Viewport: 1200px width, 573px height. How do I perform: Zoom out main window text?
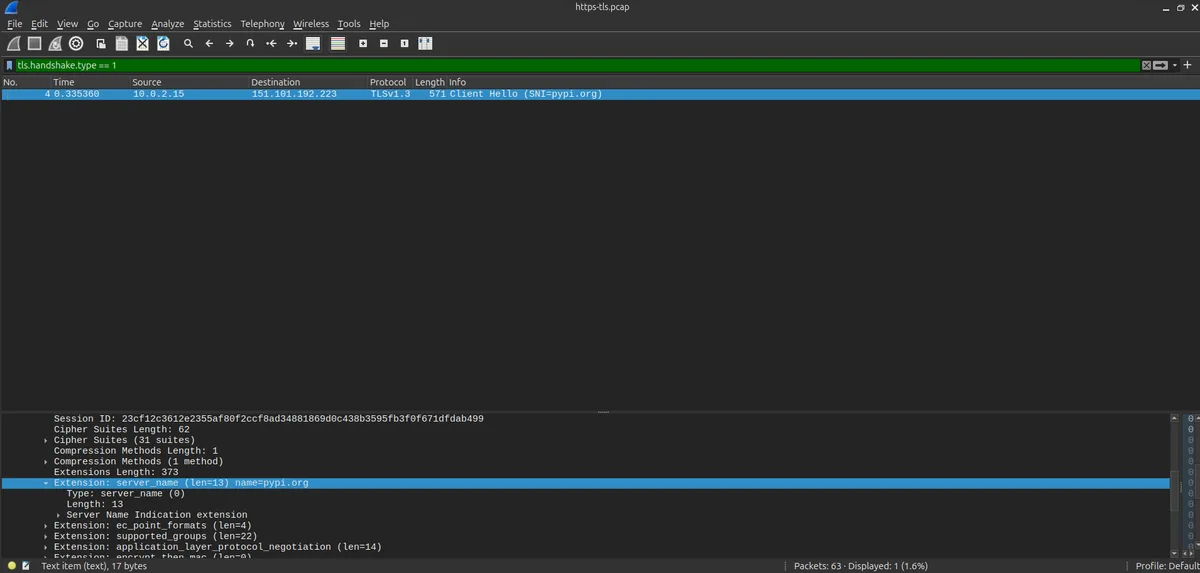(384, 43)
